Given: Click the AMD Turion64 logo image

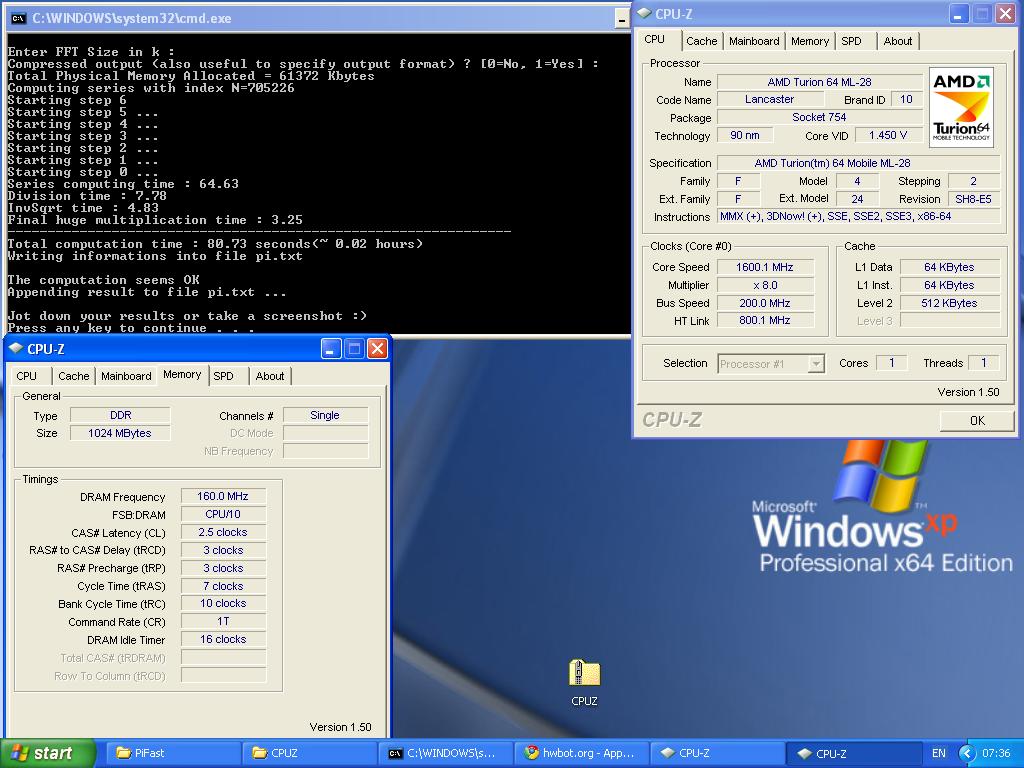Looking at the screenshot, I should tap(961, 107).
